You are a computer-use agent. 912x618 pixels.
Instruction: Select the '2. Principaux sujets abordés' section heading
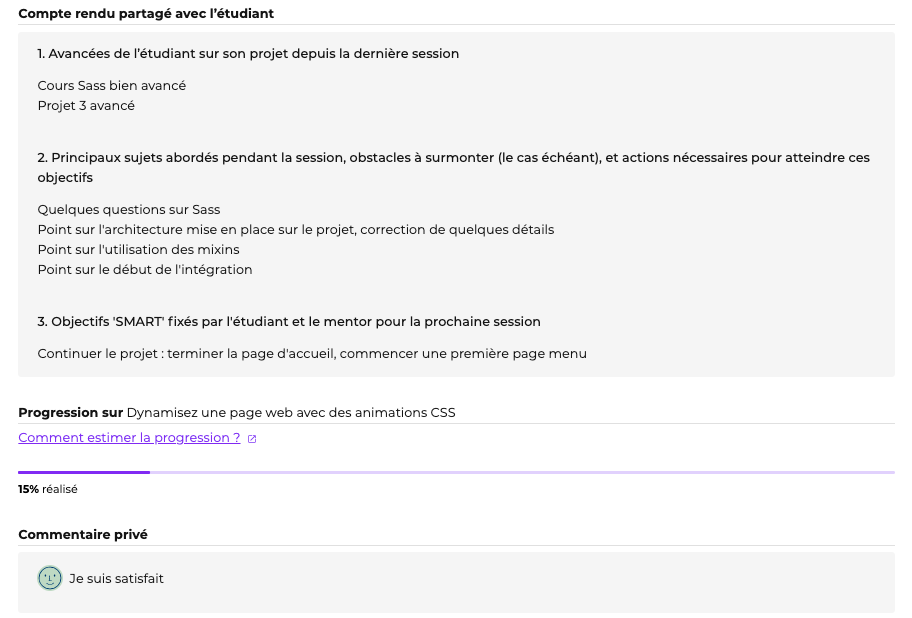453,158
